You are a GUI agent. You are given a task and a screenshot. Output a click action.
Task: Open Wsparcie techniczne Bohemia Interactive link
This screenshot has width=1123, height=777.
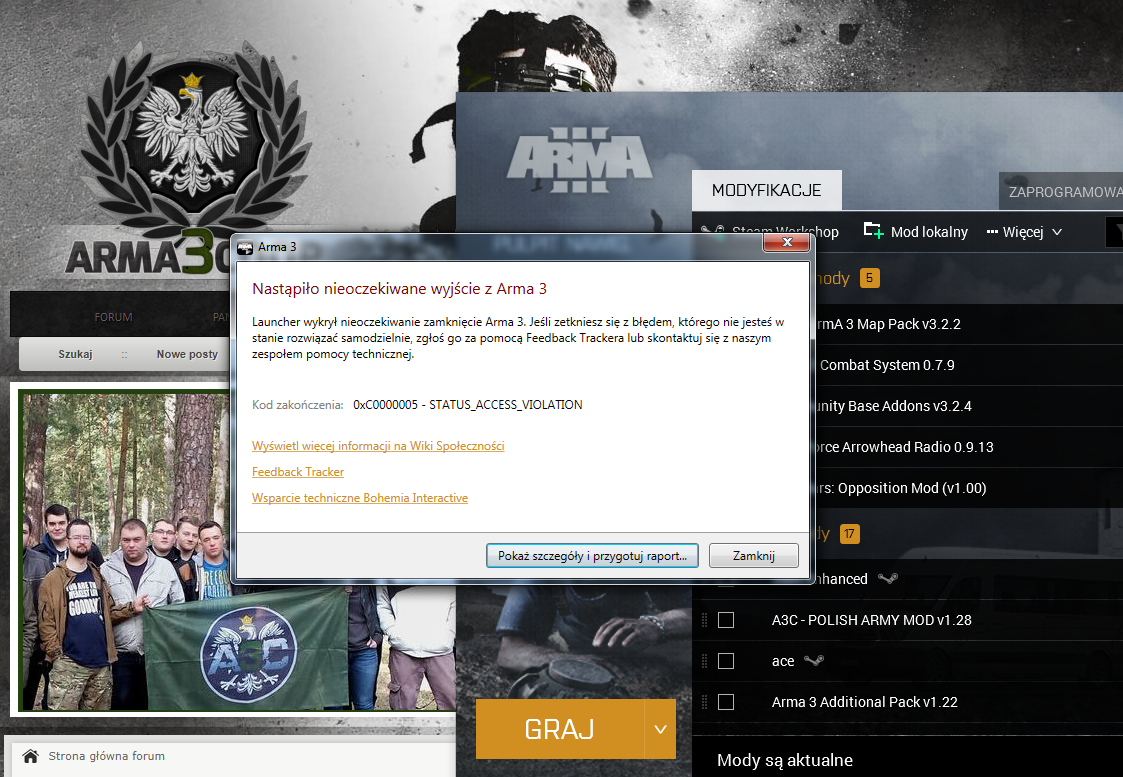click(x=360, y=498)
